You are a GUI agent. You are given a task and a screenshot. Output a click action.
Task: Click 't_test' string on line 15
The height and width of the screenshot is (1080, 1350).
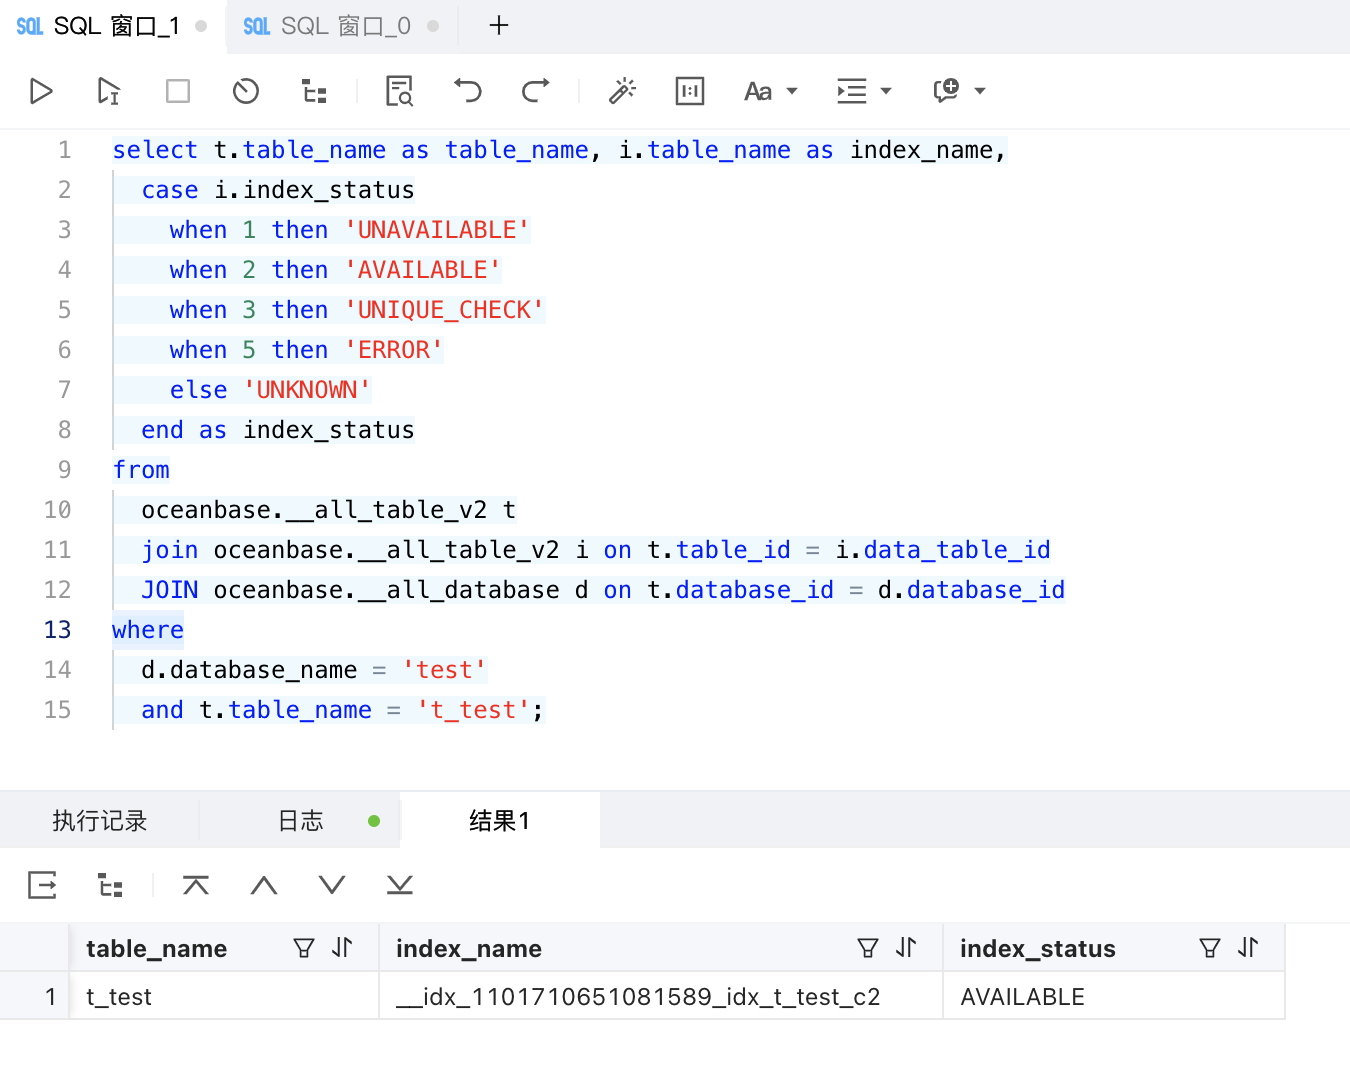coord(473,710)
